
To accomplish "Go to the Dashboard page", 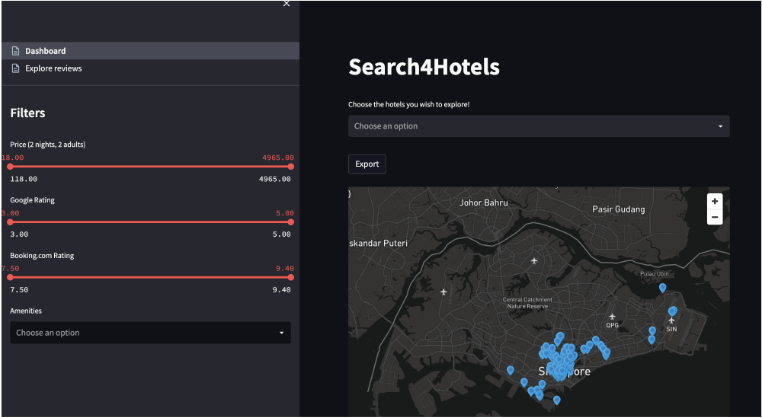I will 45,51.
